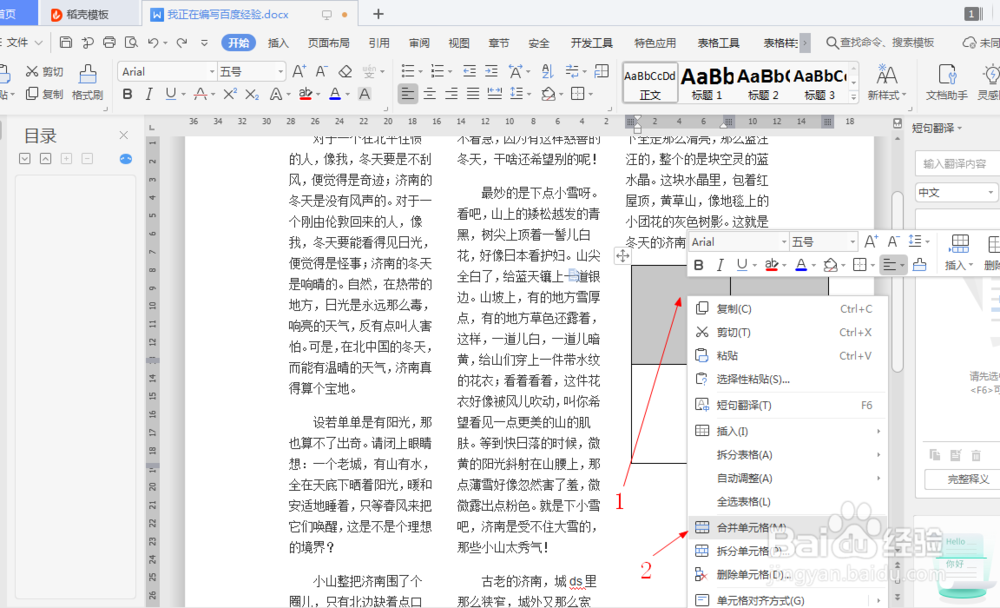Toggle Italic in ribbon

coord(149,94)
